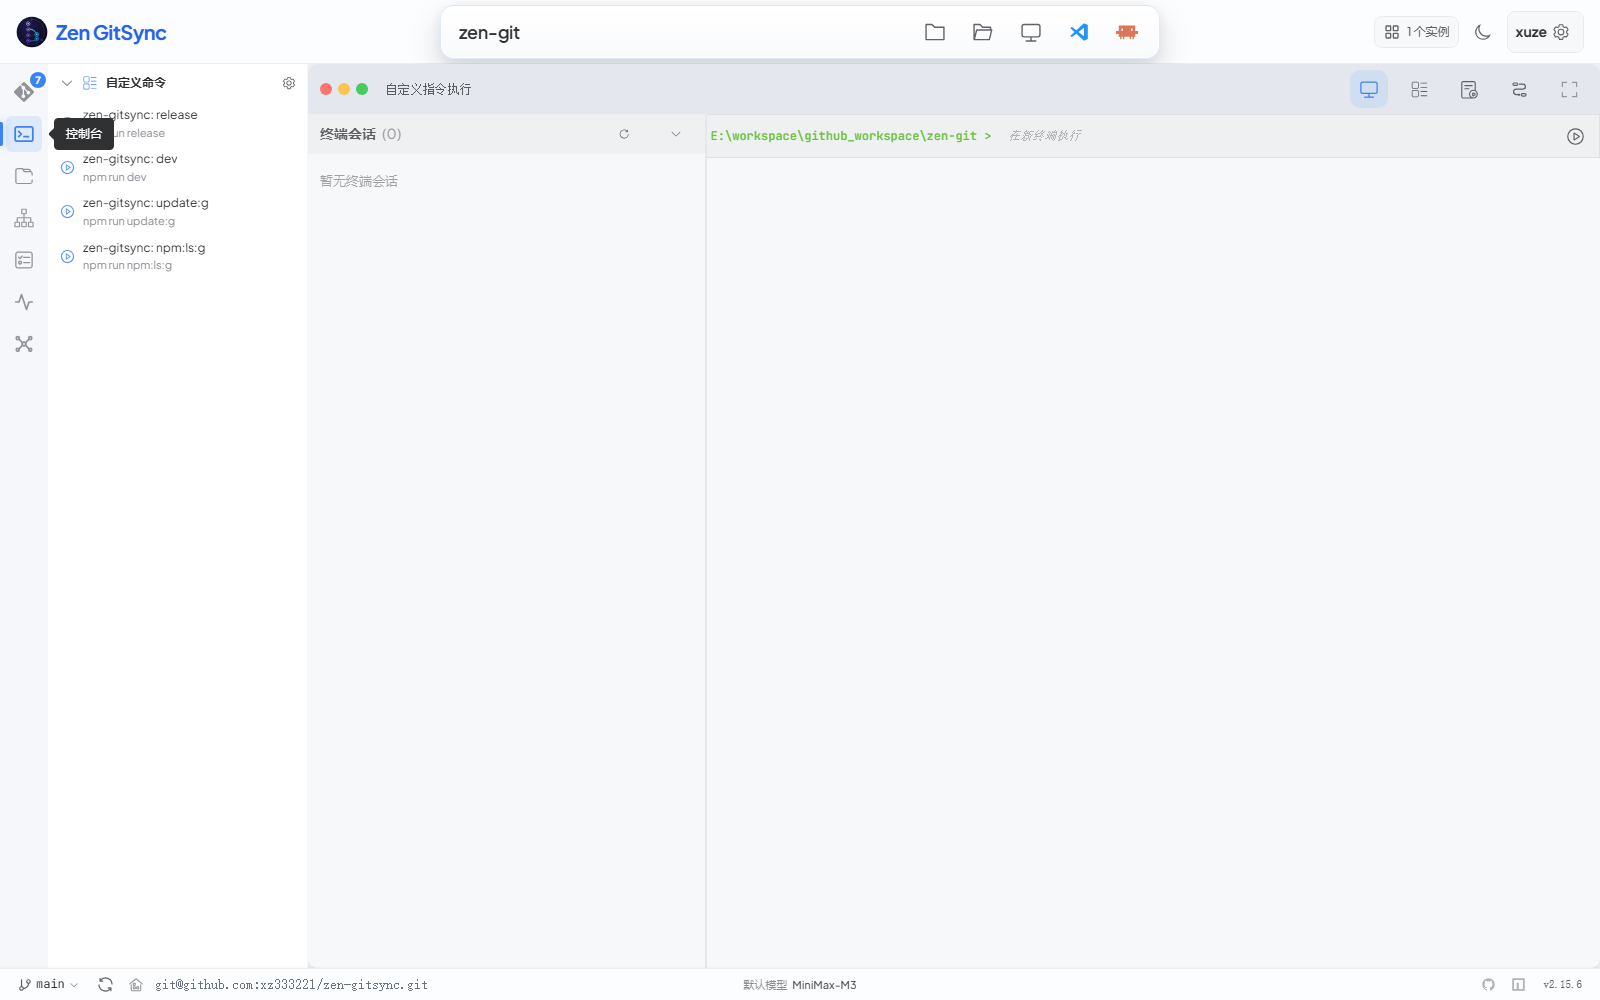Switch to terminal monitor view in toolbar

pos(1369,89)
